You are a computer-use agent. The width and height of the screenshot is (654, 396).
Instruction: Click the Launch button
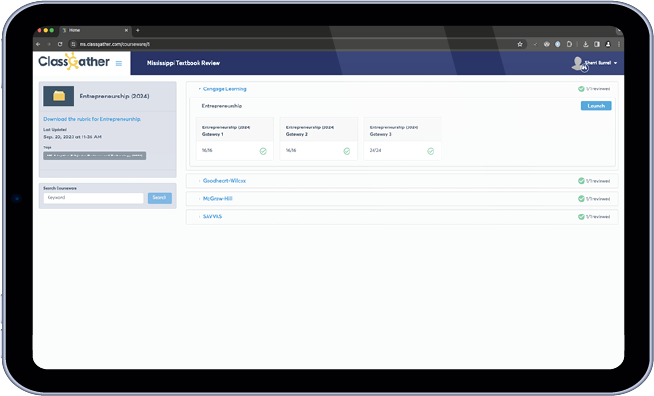(596, 106)
